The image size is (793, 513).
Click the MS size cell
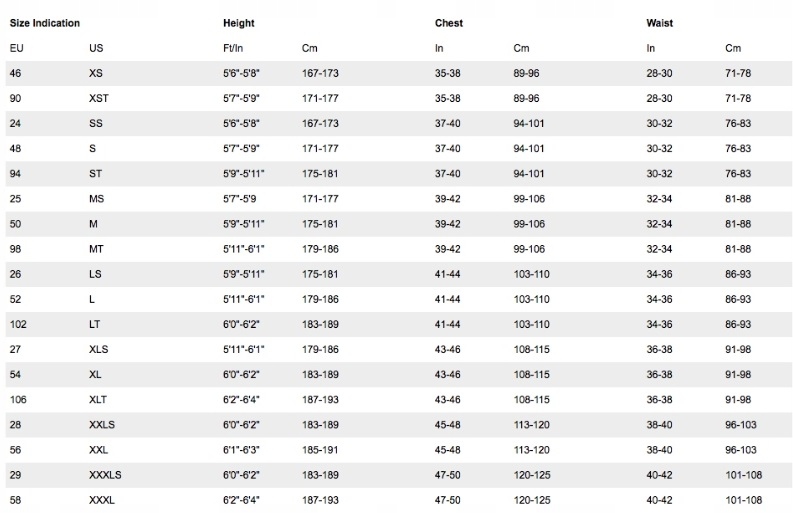pyautogui.click(x=97, y=199)
